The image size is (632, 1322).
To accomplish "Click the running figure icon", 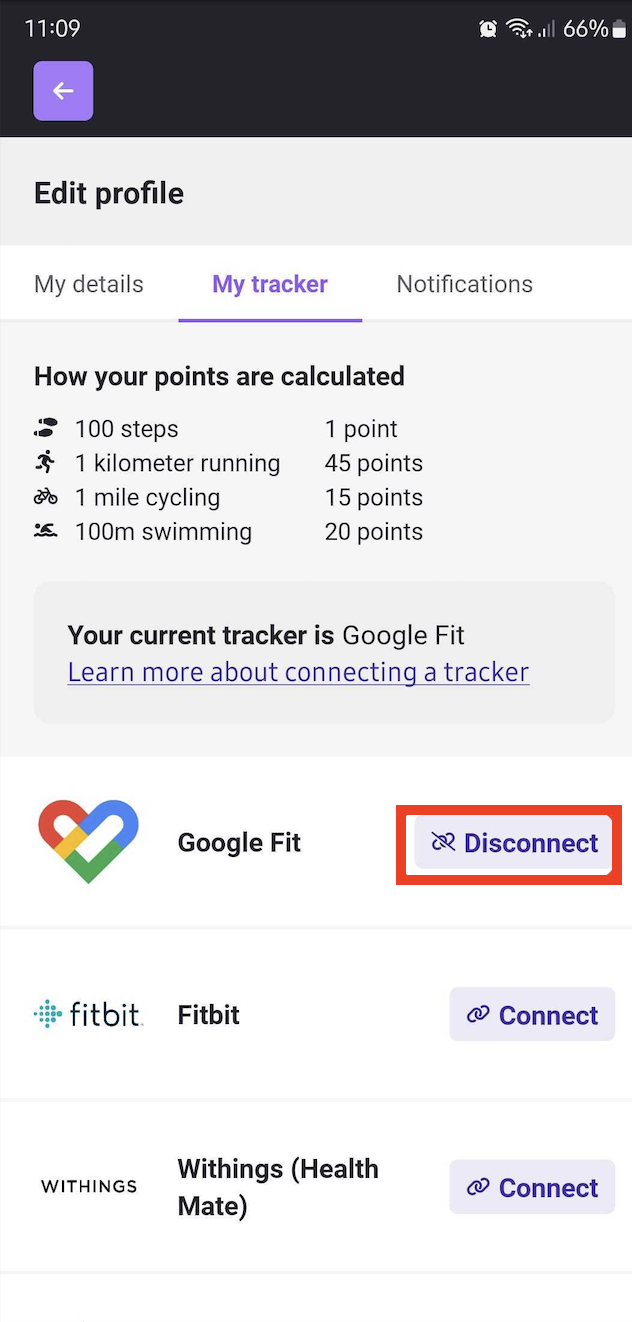I will point(45,462).
